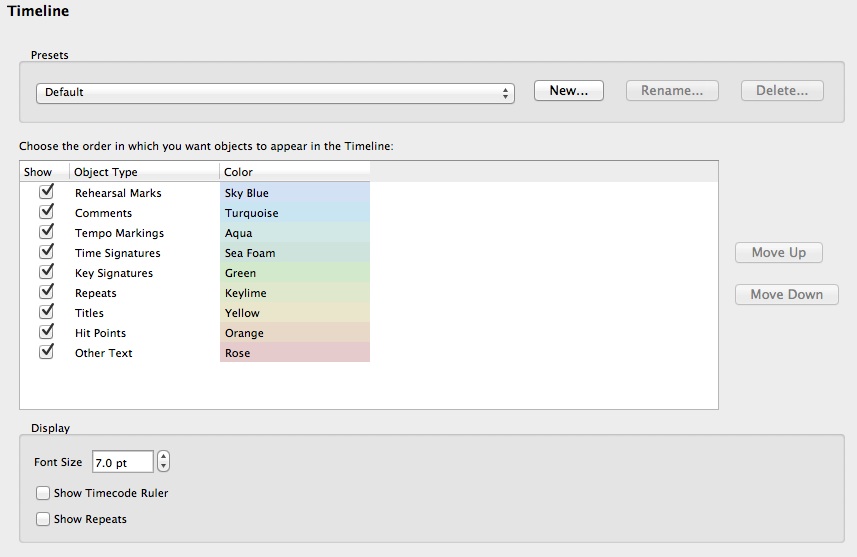
Task: Uncheck Show checkbox for Rehearsal Marks
Action: tap(45, 192)
